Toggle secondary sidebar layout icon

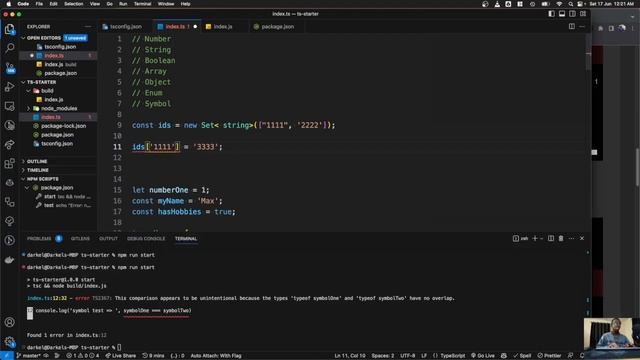click(572, 14)
